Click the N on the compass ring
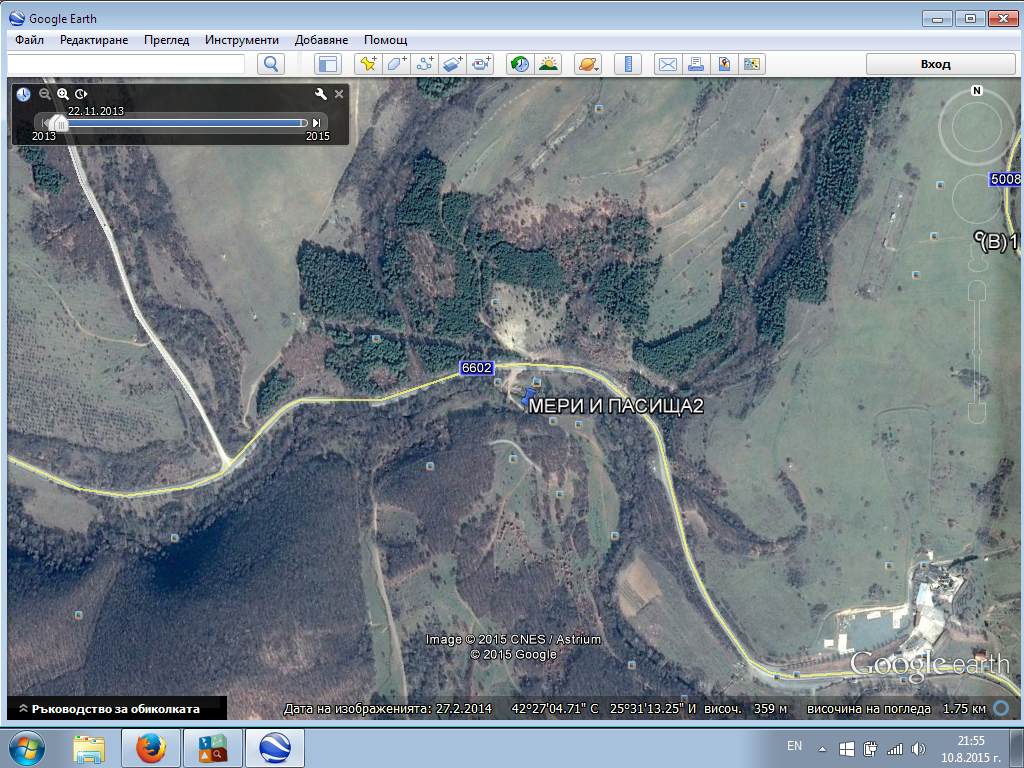The height and width of the screenshot is (768, 1024). 976,91
